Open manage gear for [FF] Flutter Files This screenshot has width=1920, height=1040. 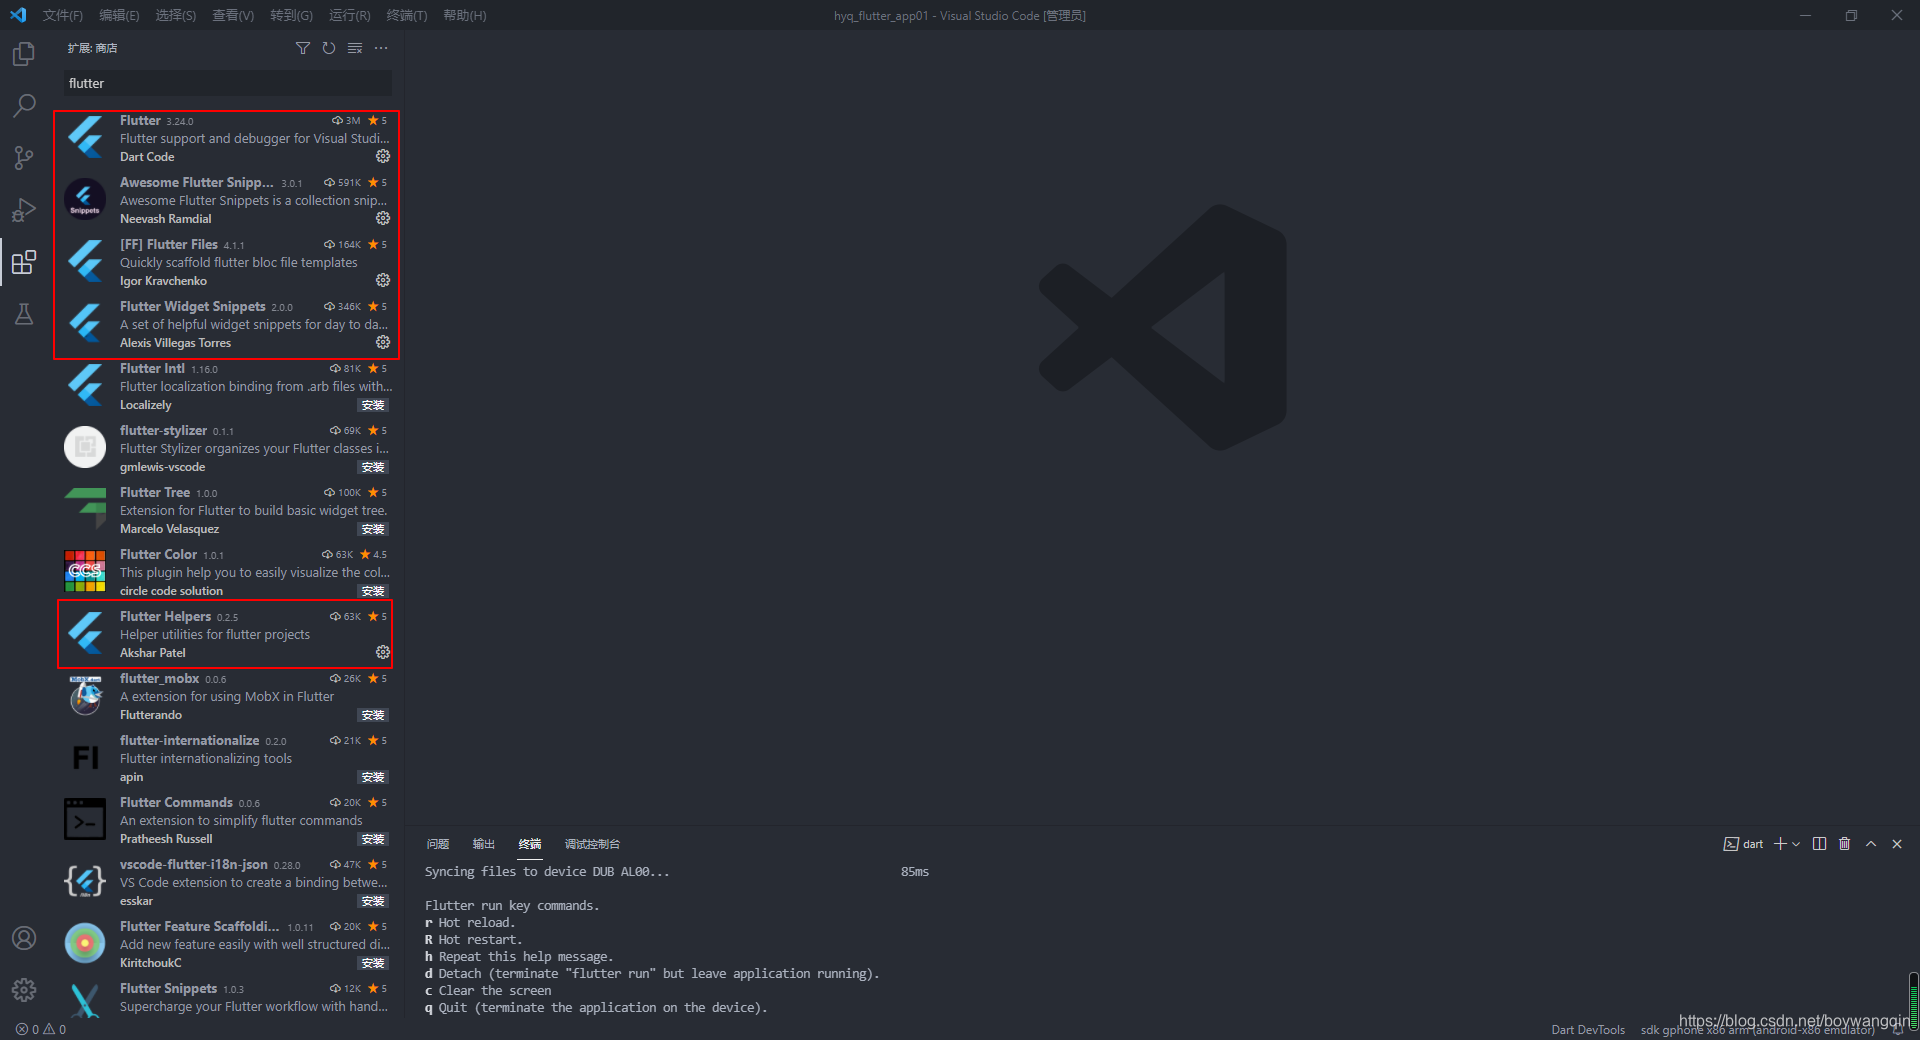pyautogui.click(x=383, y=280)
